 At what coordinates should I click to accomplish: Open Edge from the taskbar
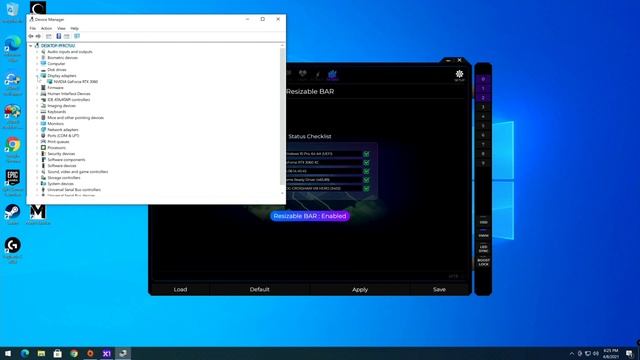pyautogui.click(x=25, y=353)
